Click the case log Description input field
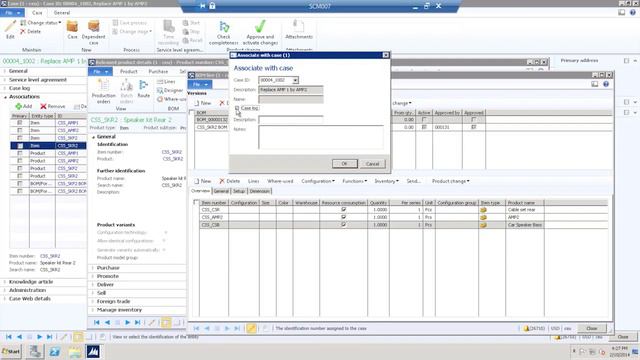This screenshot has height=360, width=640. [291, 120]
